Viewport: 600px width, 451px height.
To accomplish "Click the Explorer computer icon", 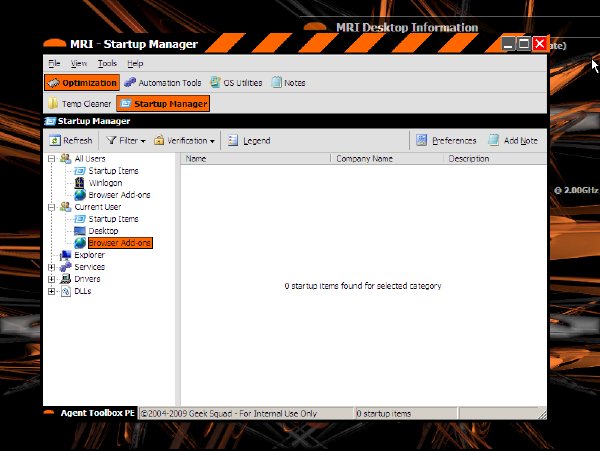I will pyautogui.click(x=65, y=255).
